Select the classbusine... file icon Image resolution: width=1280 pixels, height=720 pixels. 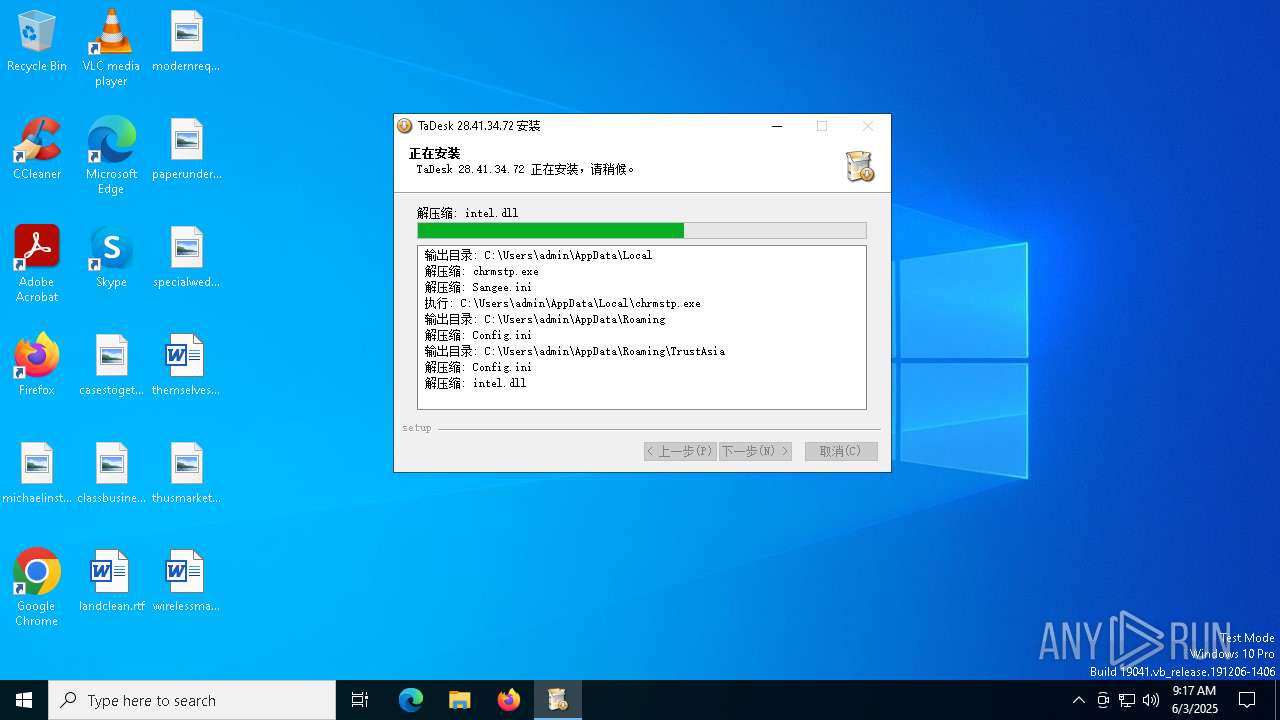click(x=111, y=473)
